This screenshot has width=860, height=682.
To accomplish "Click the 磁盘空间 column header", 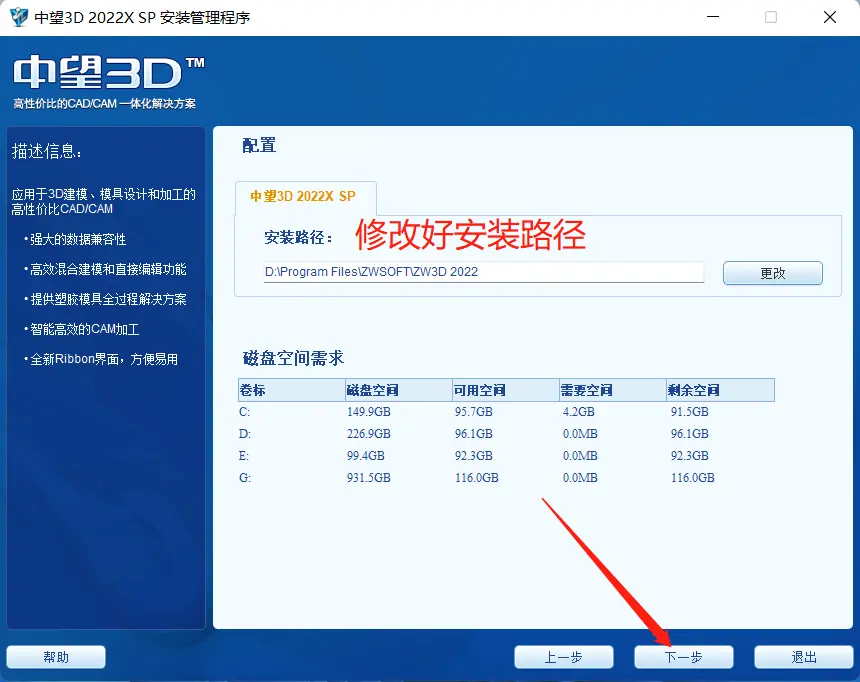I will tap(399, 390).
